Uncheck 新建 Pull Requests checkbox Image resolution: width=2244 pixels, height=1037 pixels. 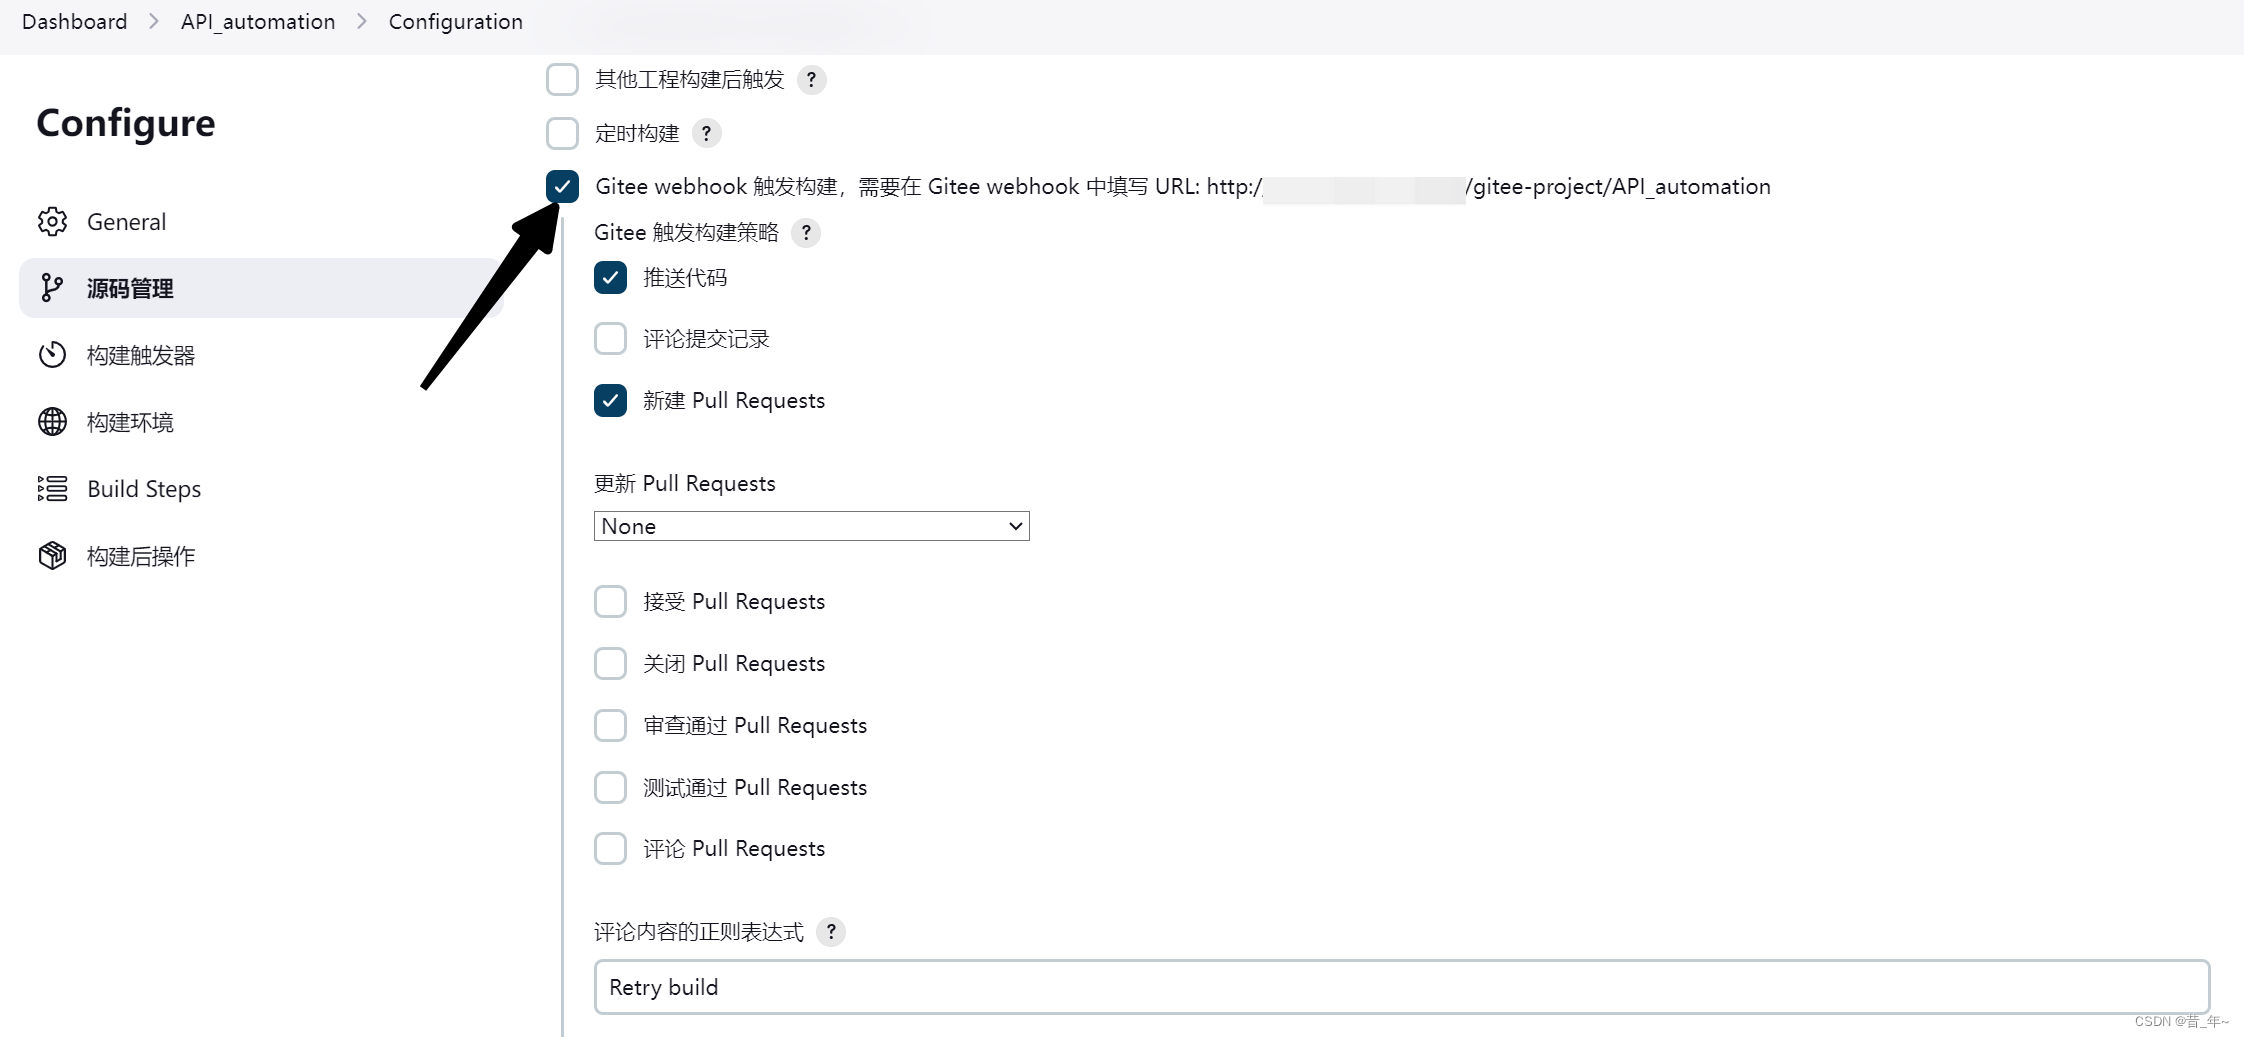[610, 401]
